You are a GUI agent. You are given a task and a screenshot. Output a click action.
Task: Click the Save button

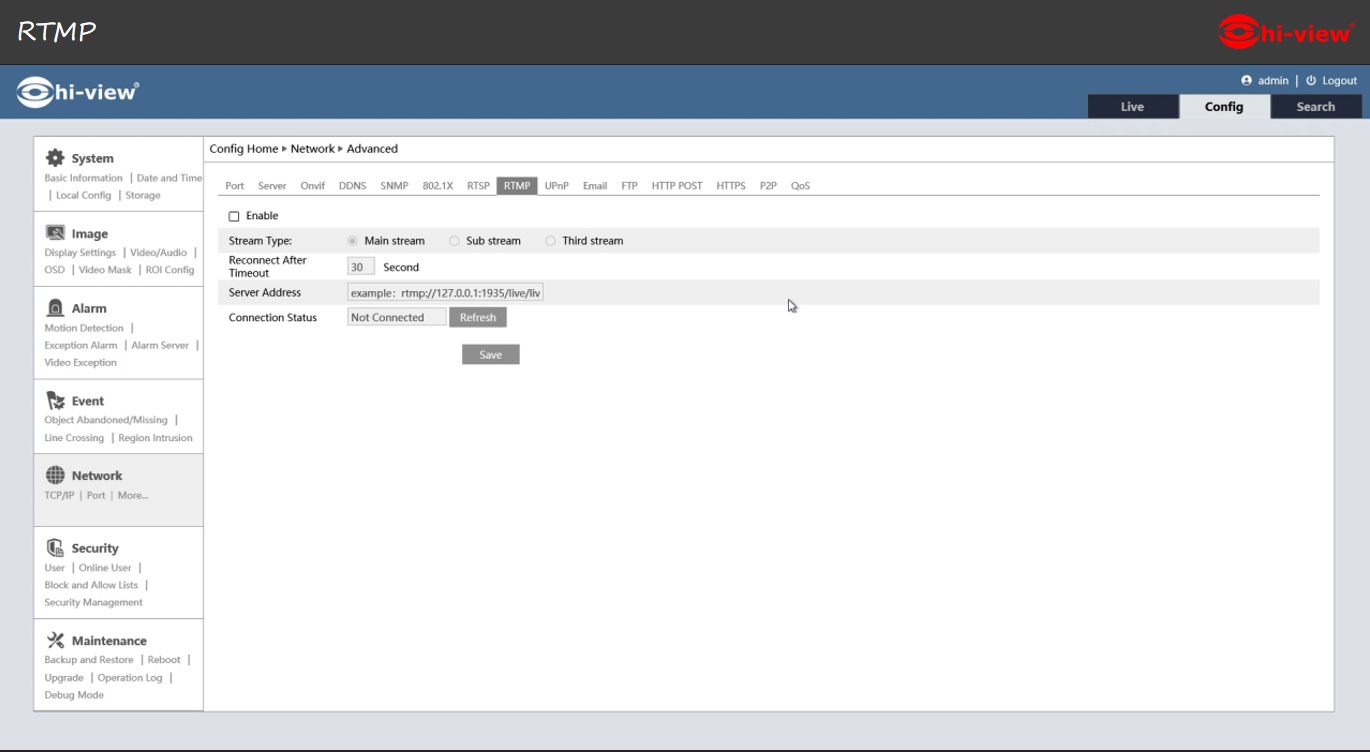click(490, 355)
